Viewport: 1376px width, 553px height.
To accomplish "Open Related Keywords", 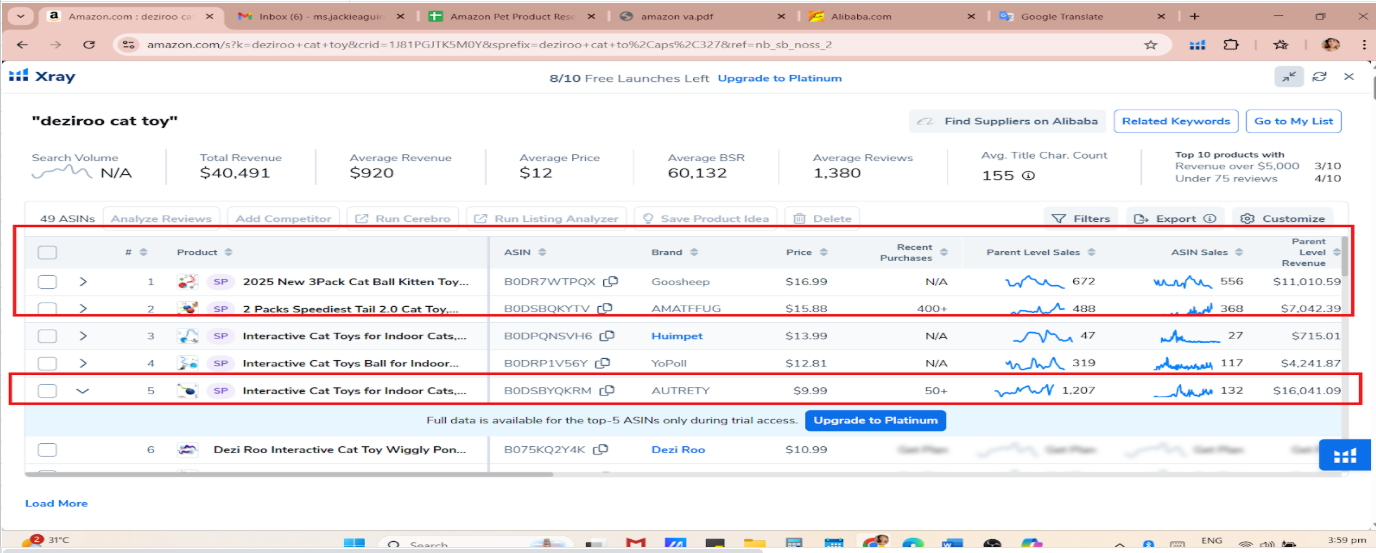I will tap(1176, 121).
